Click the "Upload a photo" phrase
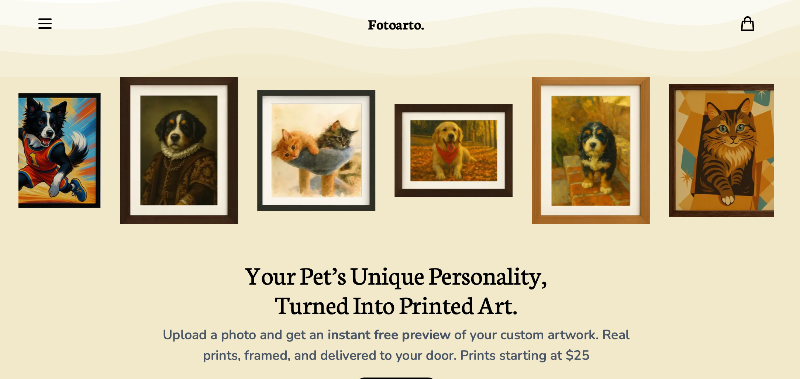Screen dimensions: 800x379 (202, 335)
